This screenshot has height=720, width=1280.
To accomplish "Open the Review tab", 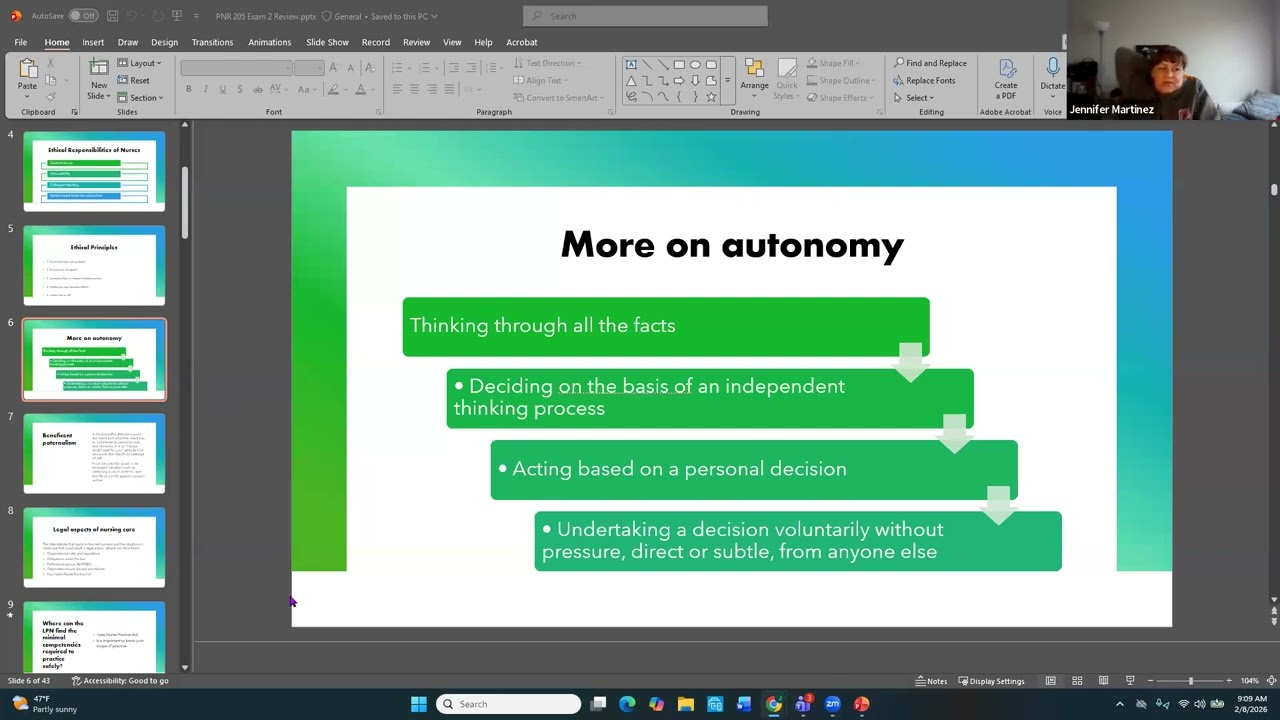I will point(416,42).
